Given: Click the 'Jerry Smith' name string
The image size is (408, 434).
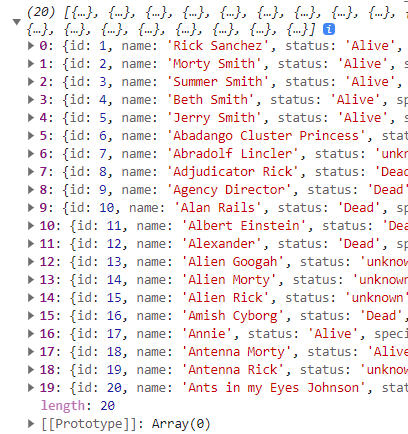Looking at the screenshot, I should [x=214, y=118].
